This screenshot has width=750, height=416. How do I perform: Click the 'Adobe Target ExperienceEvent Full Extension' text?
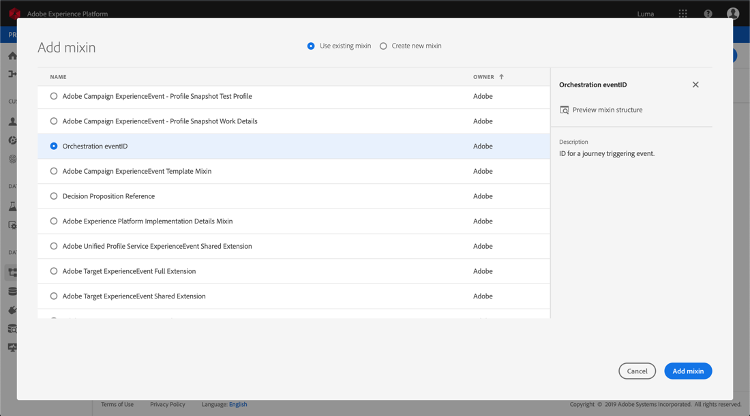point(129,271)
